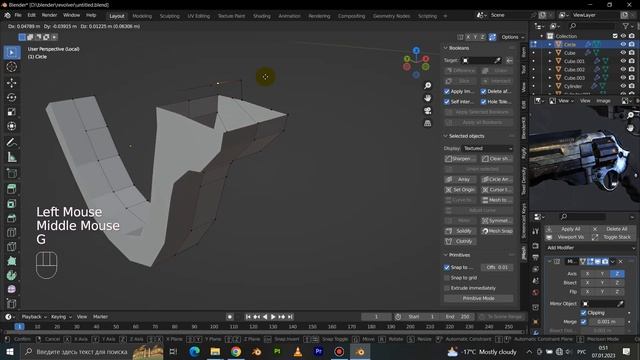Toggle Delete after checkbox in Booleans
This screenshot has height=360, width=640.
(483, 91)
